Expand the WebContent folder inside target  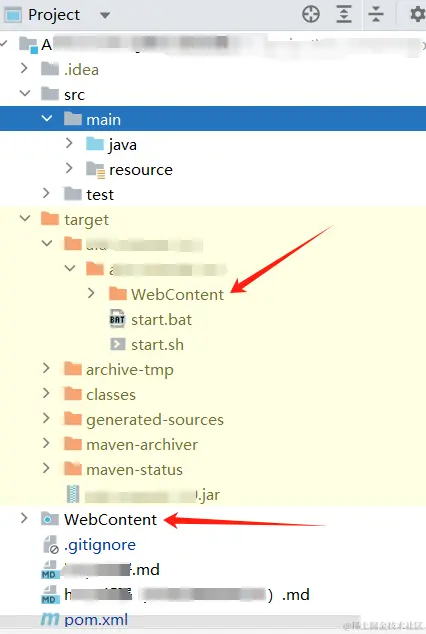tap(91, 293)
